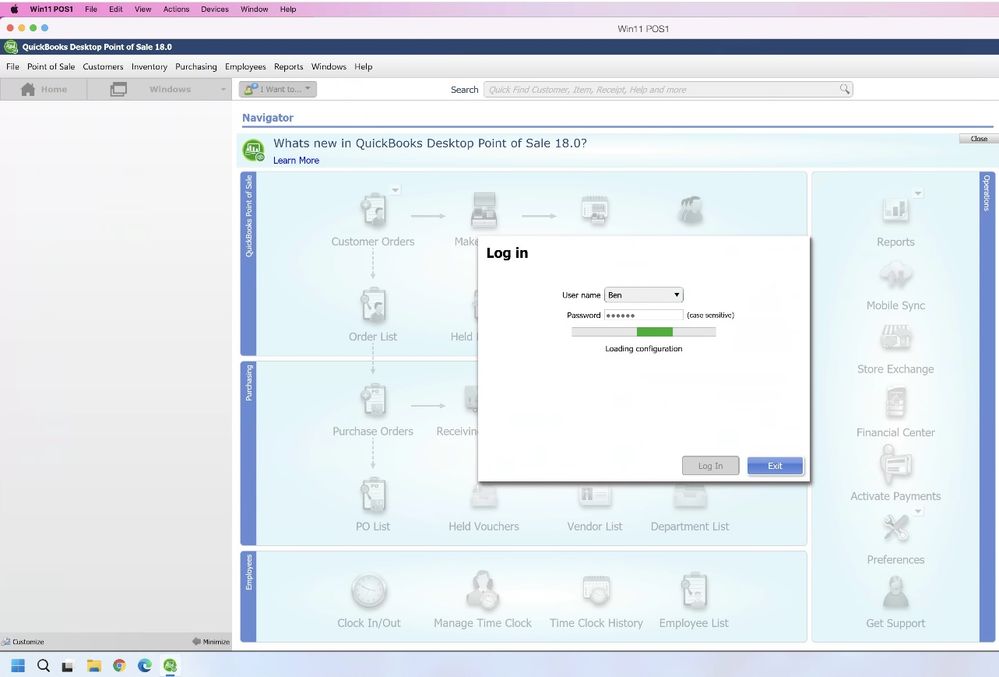Image resolution: width=999 pixels, height=677 pixels.
Task: Launch Google Chrome from the taskbar
Action: (x=119, y=666)
